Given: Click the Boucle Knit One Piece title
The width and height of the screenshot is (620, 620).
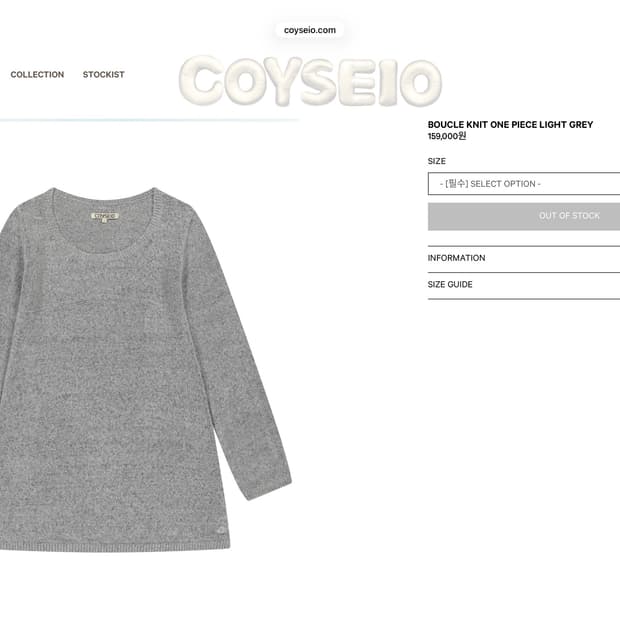Looking at the screenshot, I should pos(510,125).
